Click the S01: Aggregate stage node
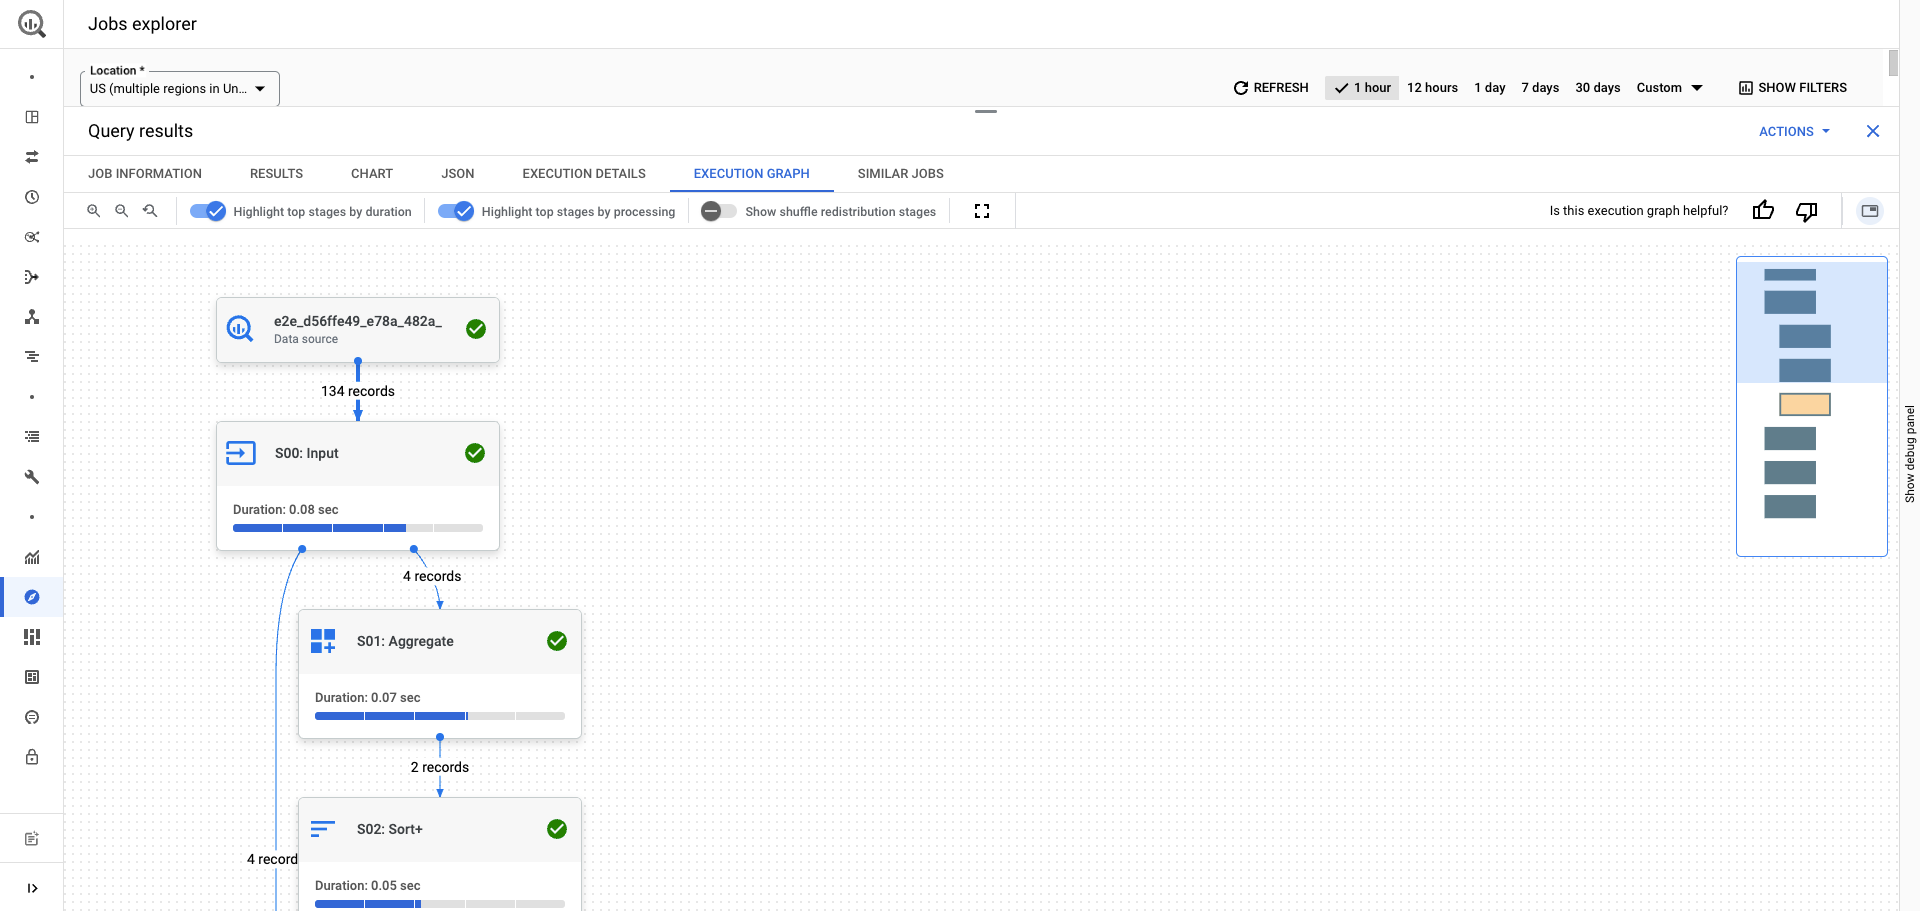 pos(439,642)
